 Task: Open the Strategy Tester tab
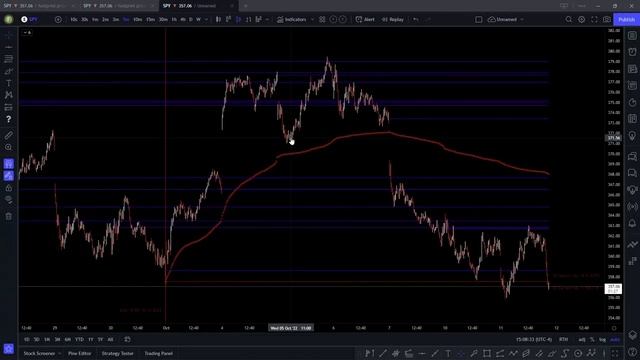(118, 353)
